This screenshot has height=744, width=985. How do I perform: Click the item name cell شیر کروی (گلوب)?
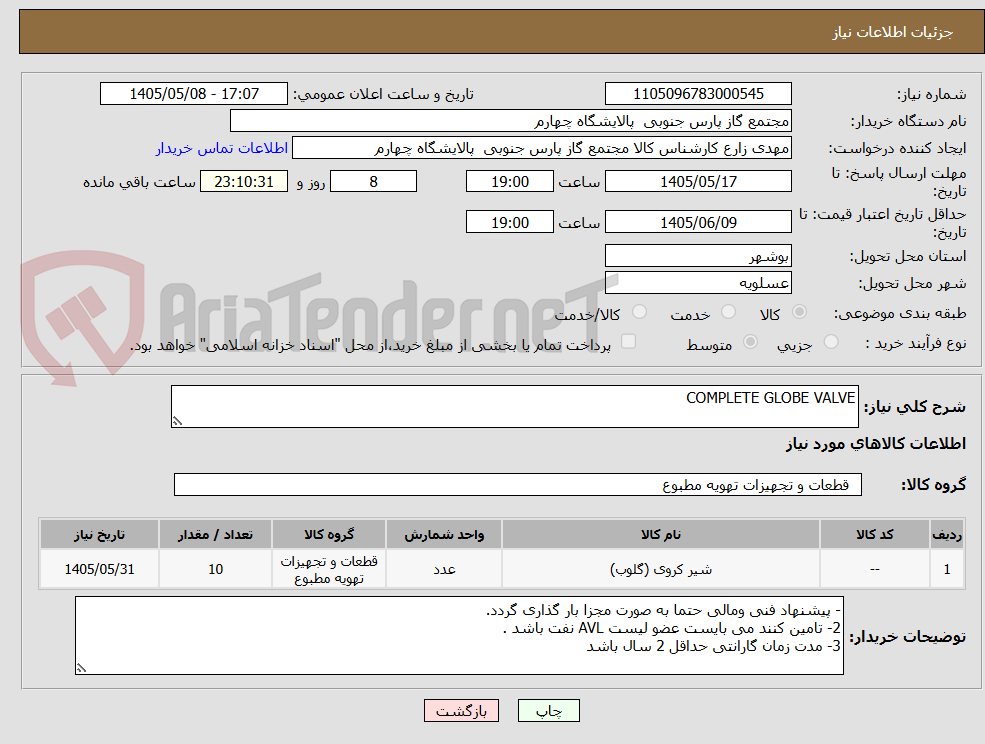(x=661, y=569)
